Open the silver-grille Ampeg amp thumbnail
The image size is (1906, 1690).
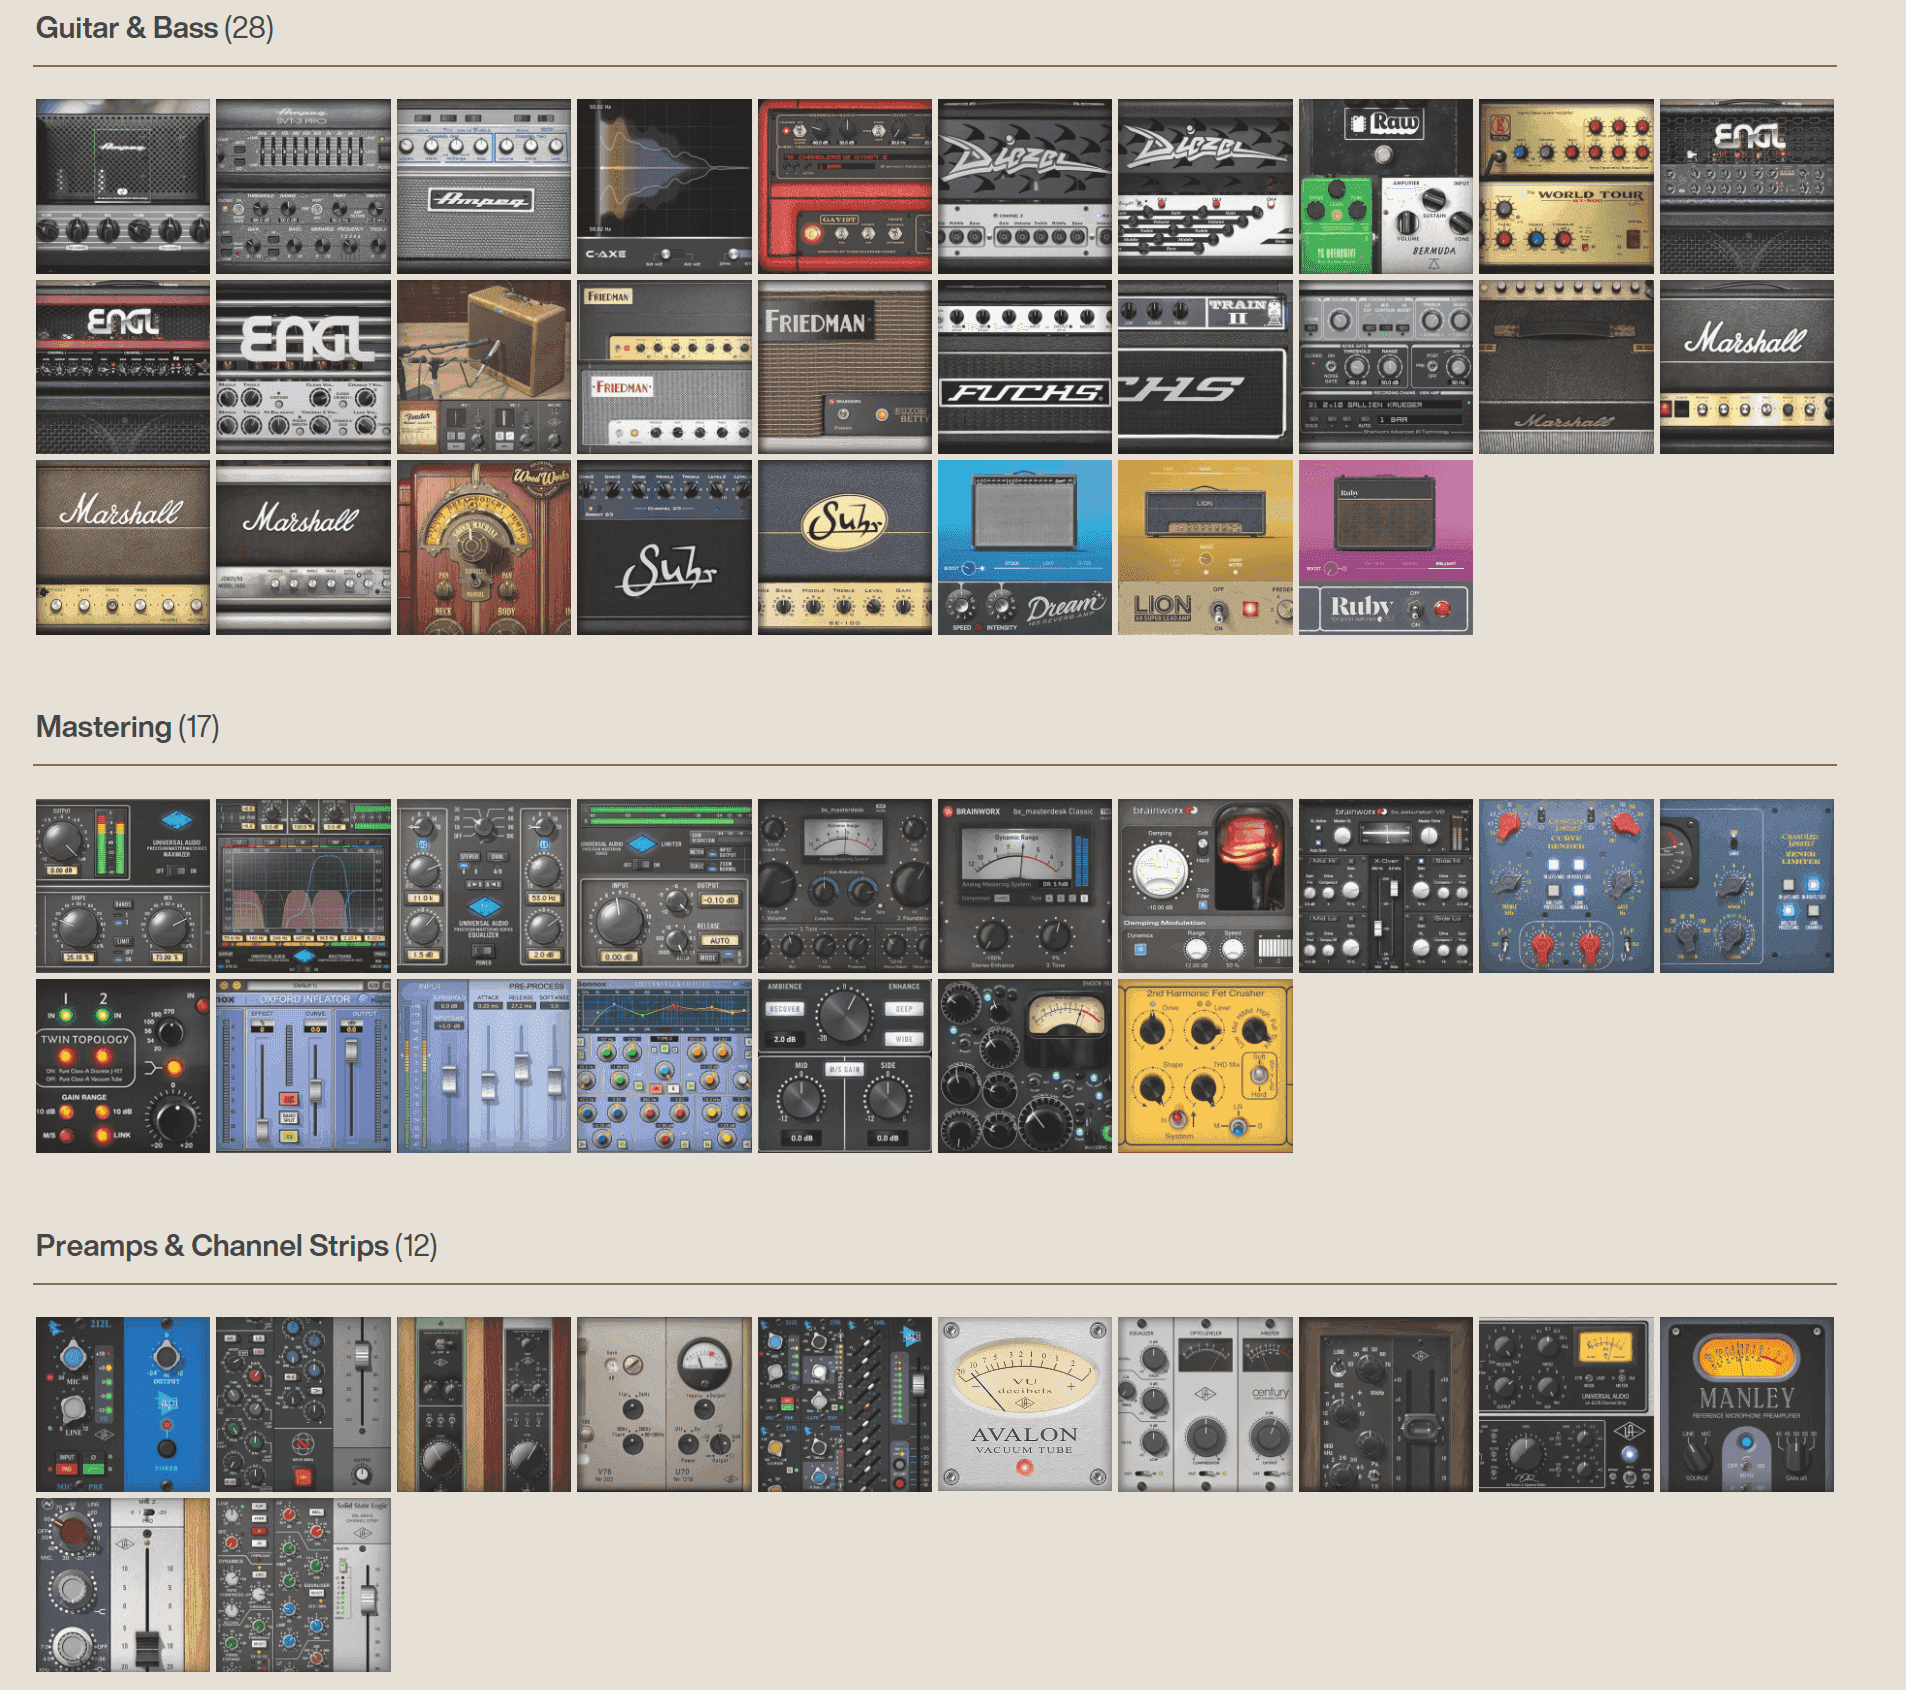point(484,186)
